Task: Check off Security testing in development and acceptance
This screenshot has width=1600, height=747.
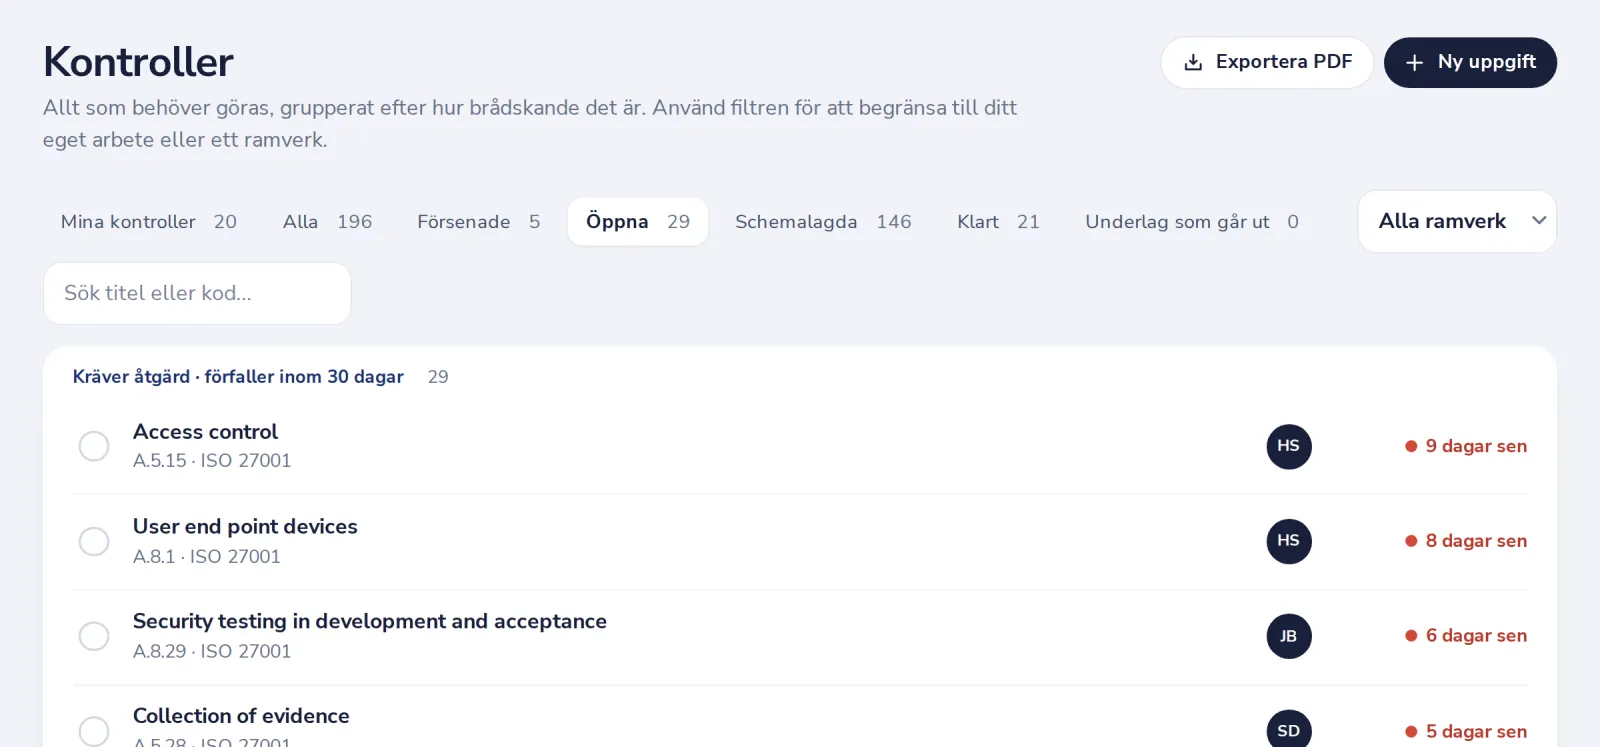Action: pos(94,636)
